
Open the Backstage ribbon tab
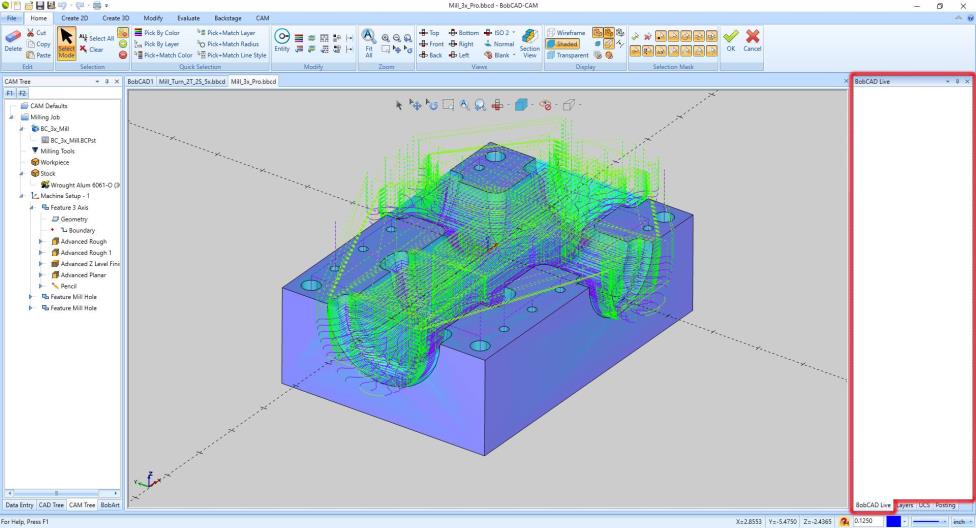227,18
